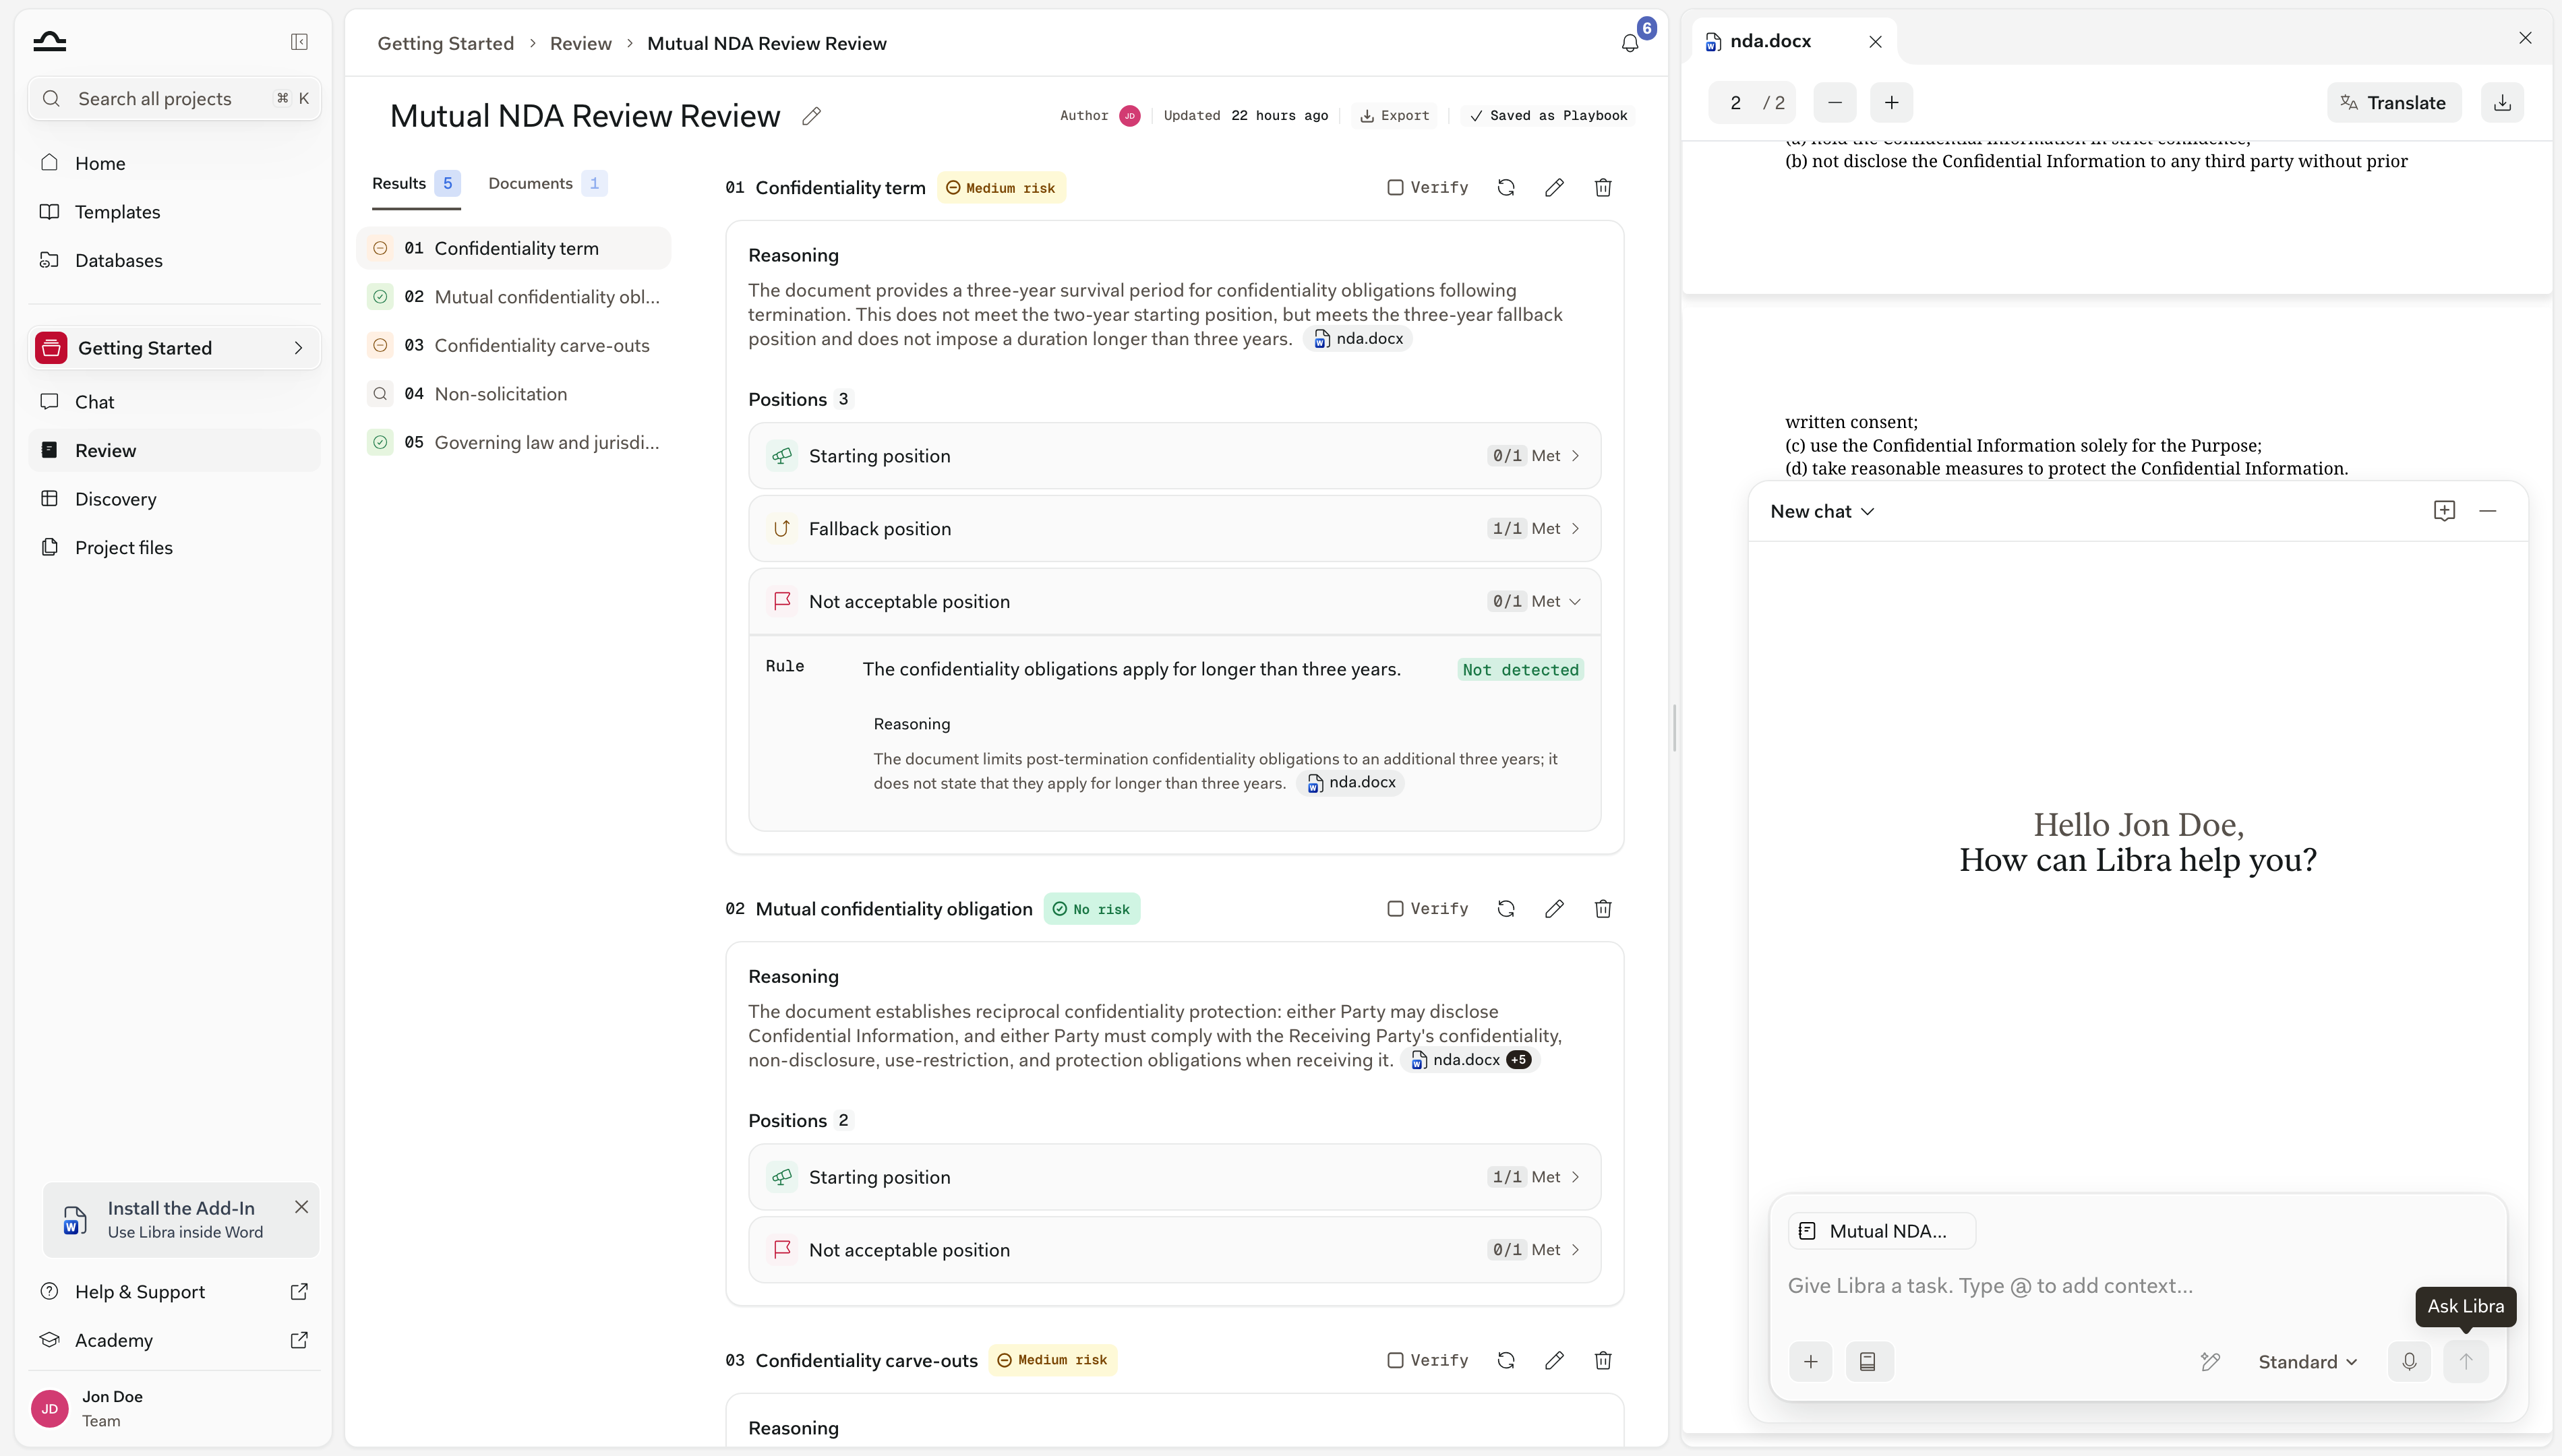Open the Standard mode dropdown
2562x1456 pixels.
pos(2307,1362)
